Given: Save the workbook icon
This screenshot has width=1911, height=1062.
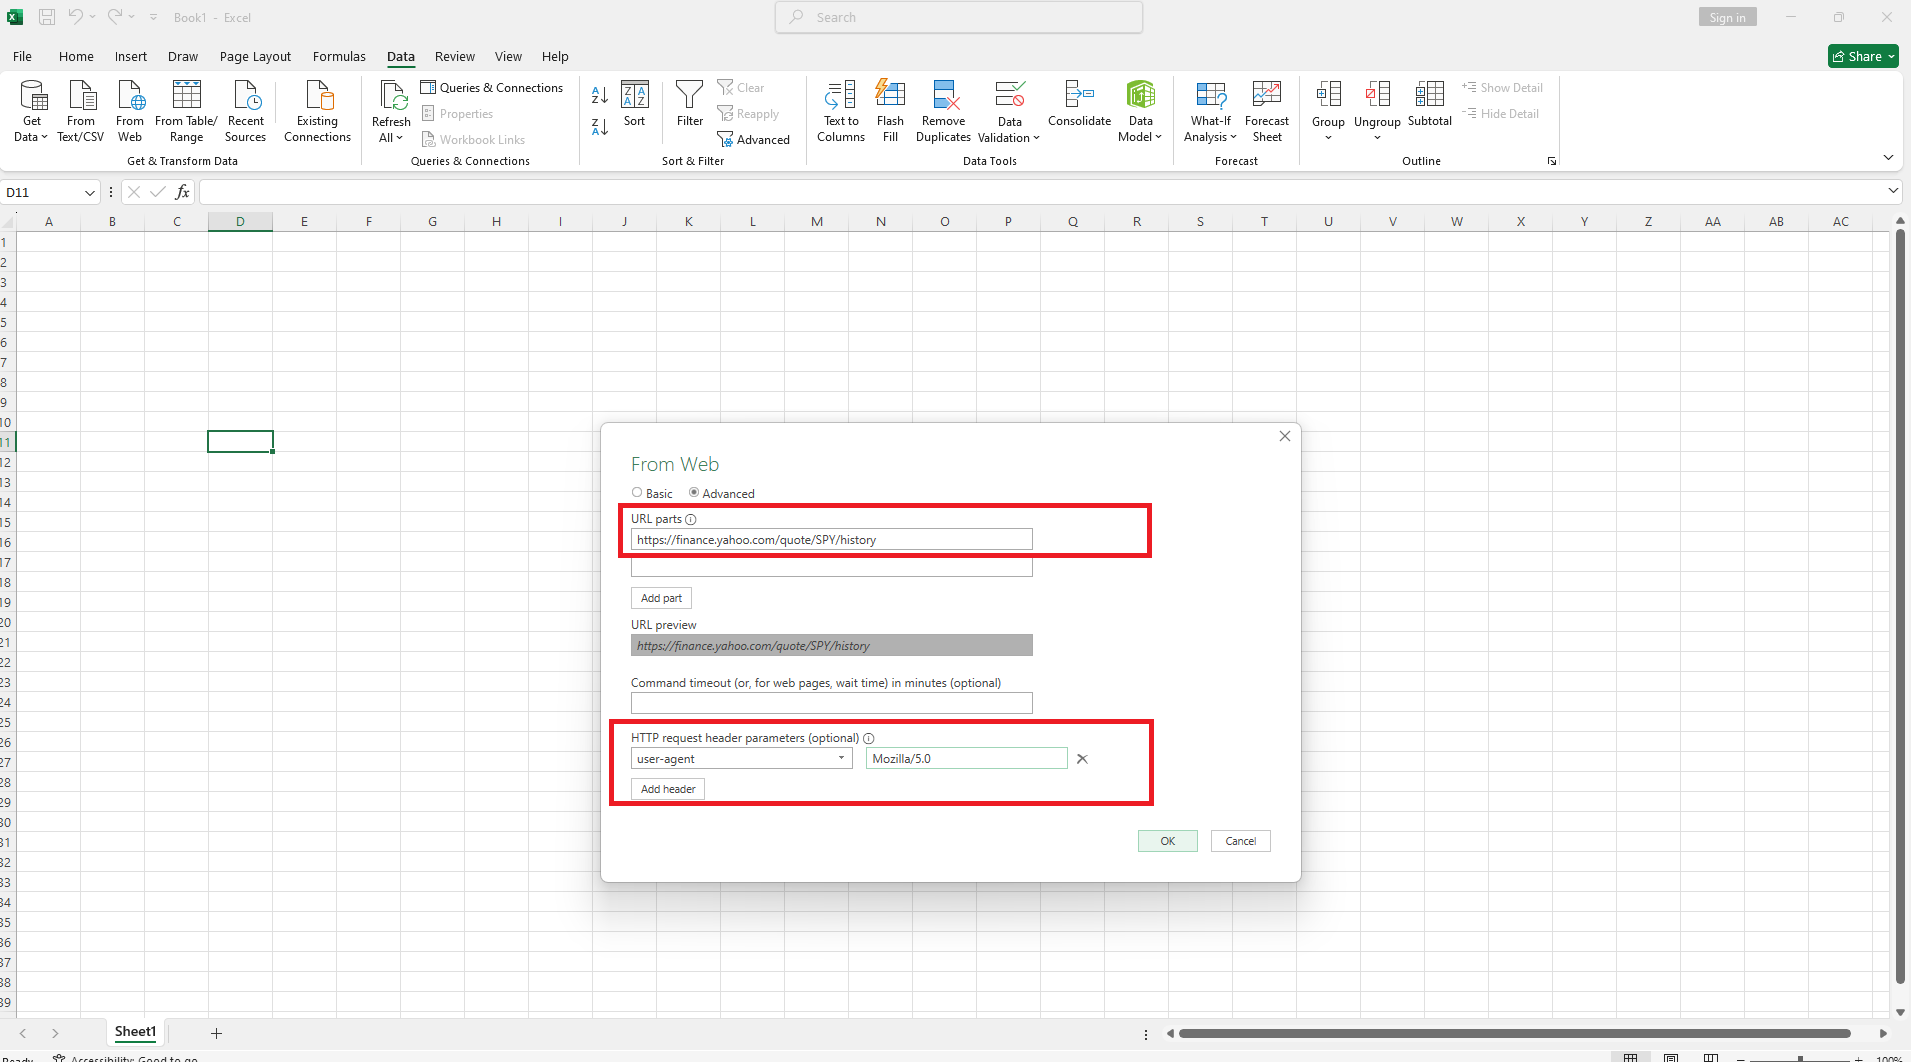Looking at the screenshot, I should coord(46,17).
